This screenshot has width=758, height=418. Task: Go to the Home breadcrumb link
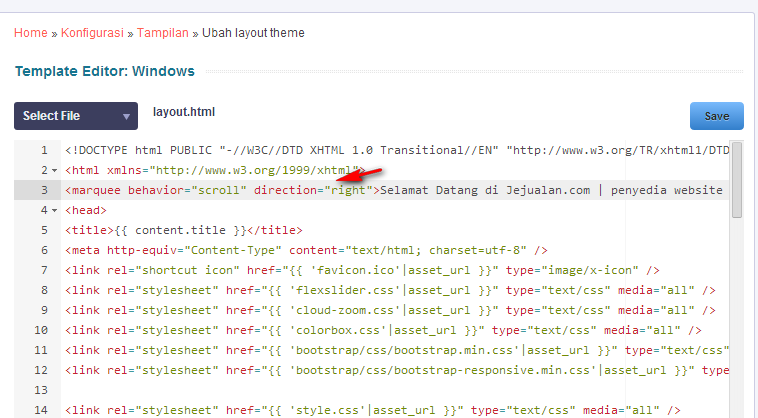(31, 33)
